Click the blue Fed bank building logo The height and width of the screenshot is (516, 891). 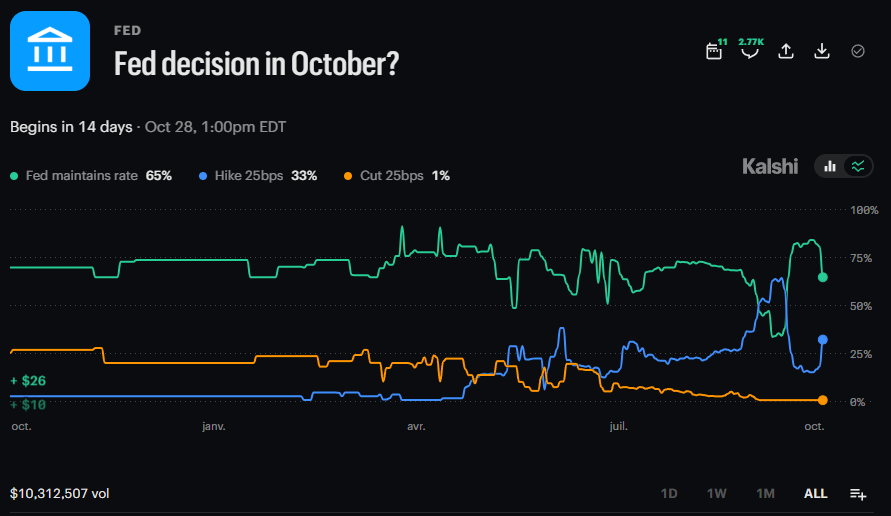[x=50, y=51]
